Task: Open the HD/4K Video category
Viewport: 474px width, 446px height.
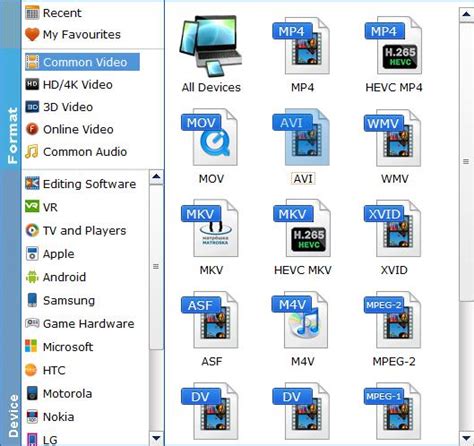Action: click(69, 85)
